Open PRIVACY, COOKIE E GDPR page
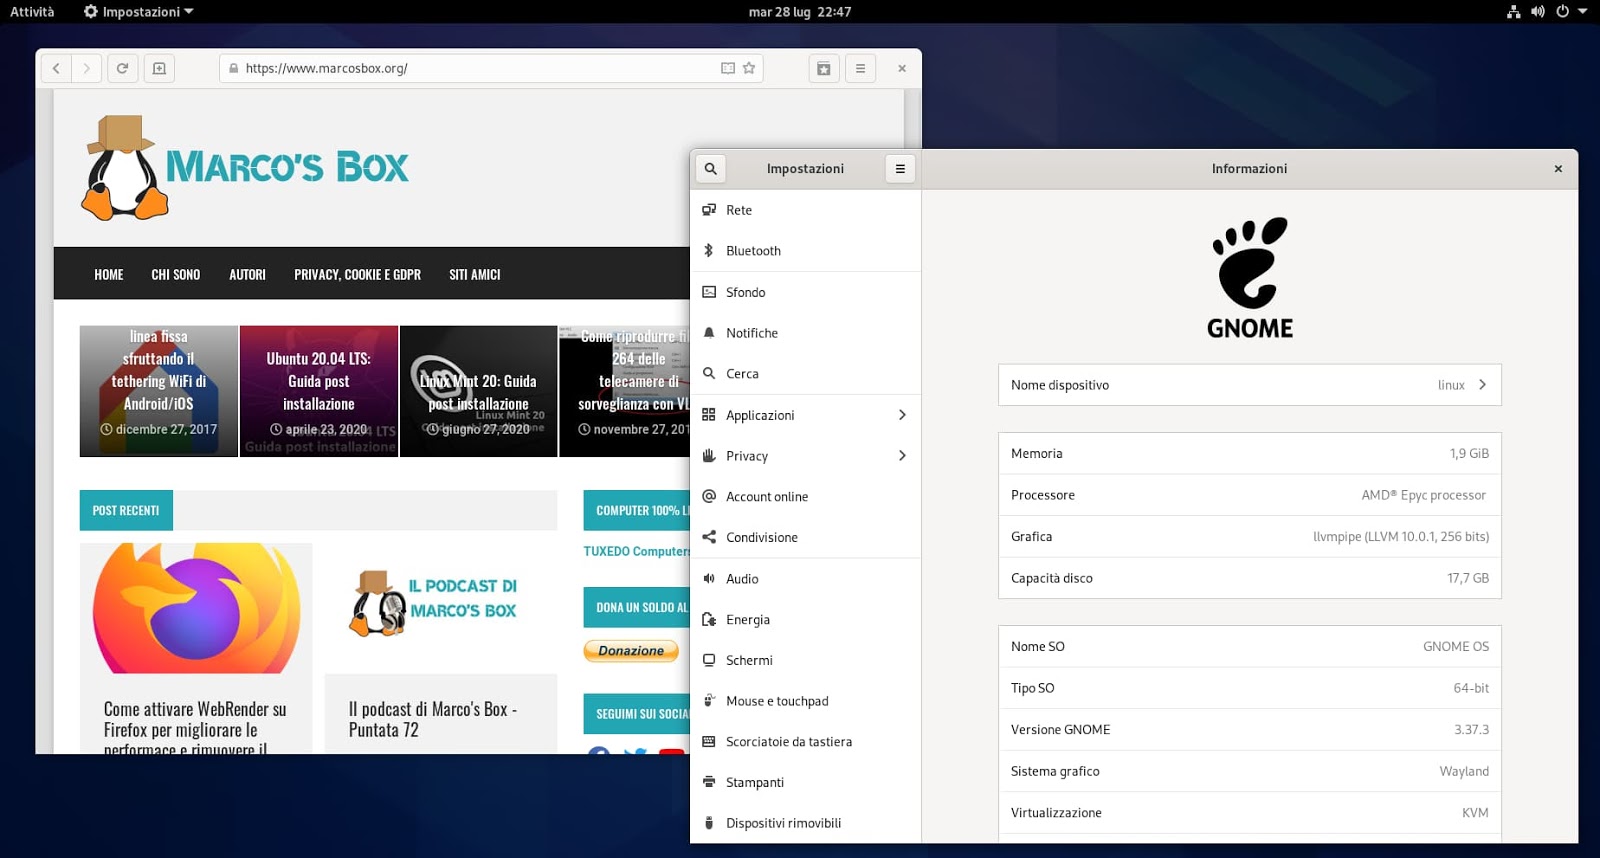Screen dimensions: 1600x858 click(357, 274)
